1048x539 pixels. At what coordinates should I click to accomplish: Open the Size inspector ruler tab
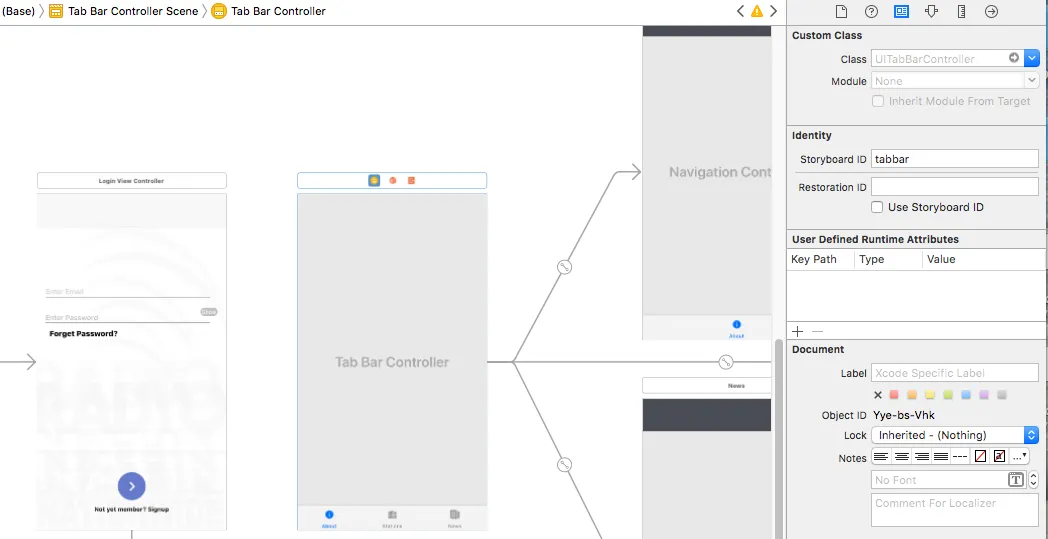click(962, 11)
